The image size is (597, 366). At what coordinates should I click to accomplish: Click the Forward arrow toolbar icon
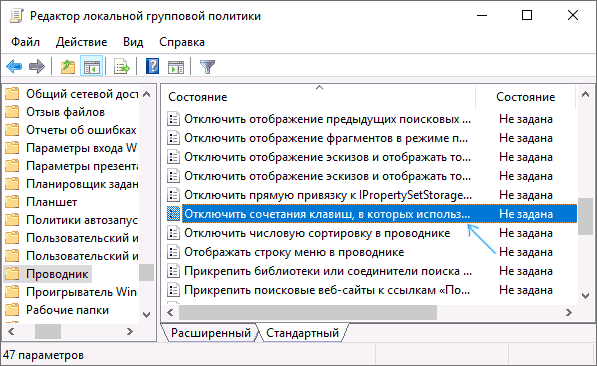pyautogui.click(x=37, y=67)
